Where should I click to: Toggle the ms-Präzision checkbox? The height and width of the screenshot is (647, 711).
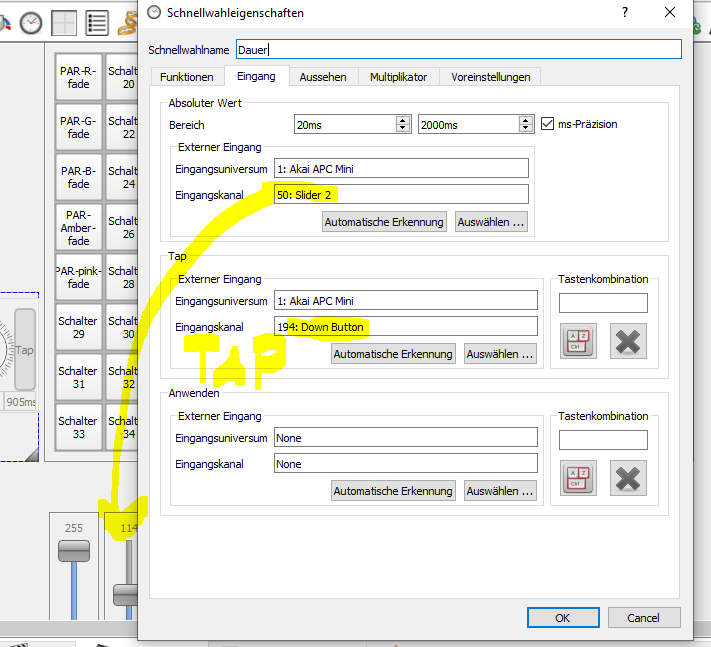[x=548, y=124]
